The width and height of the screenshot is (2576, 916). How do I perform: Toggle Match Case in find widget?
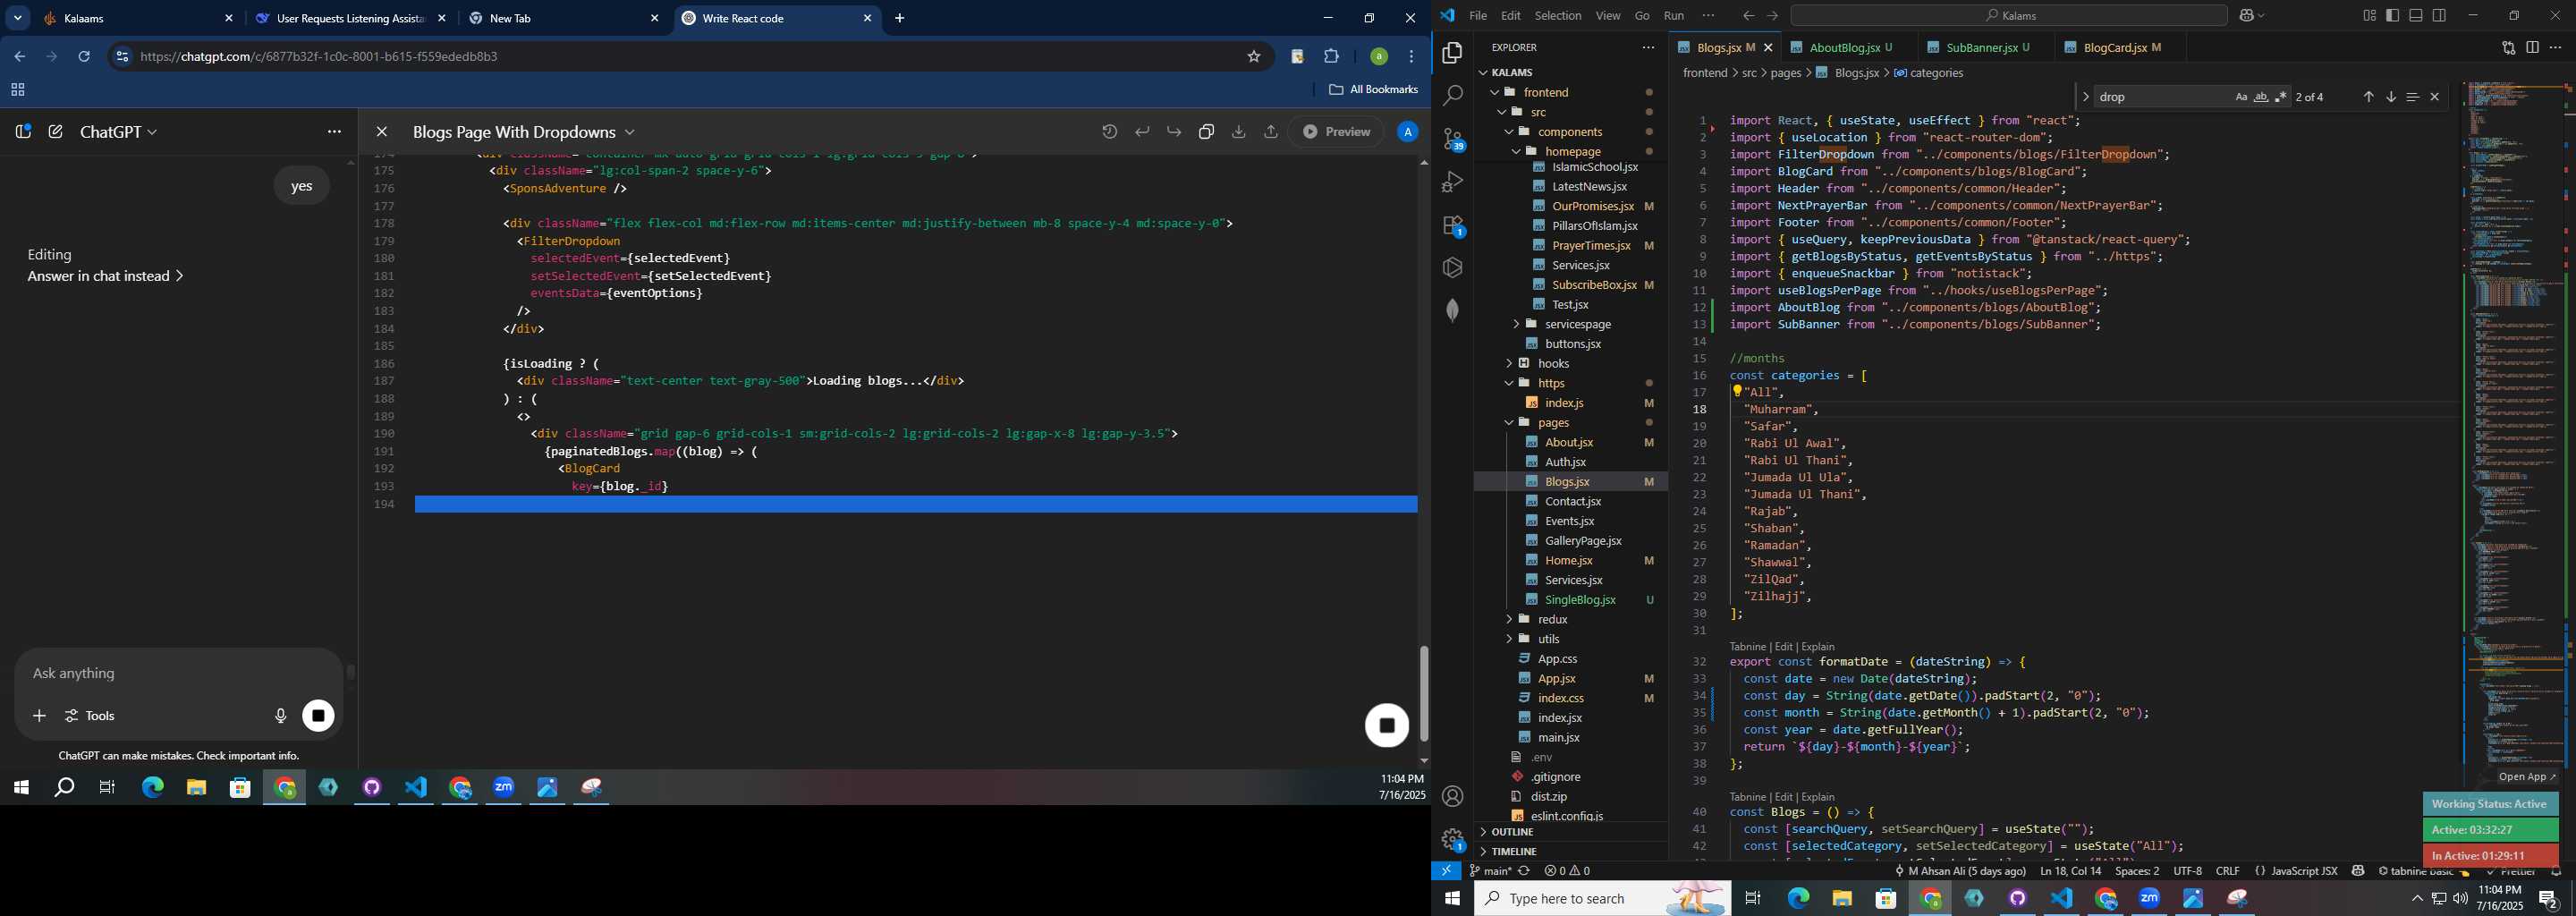pyautogui.click(x=2241, y=97)
